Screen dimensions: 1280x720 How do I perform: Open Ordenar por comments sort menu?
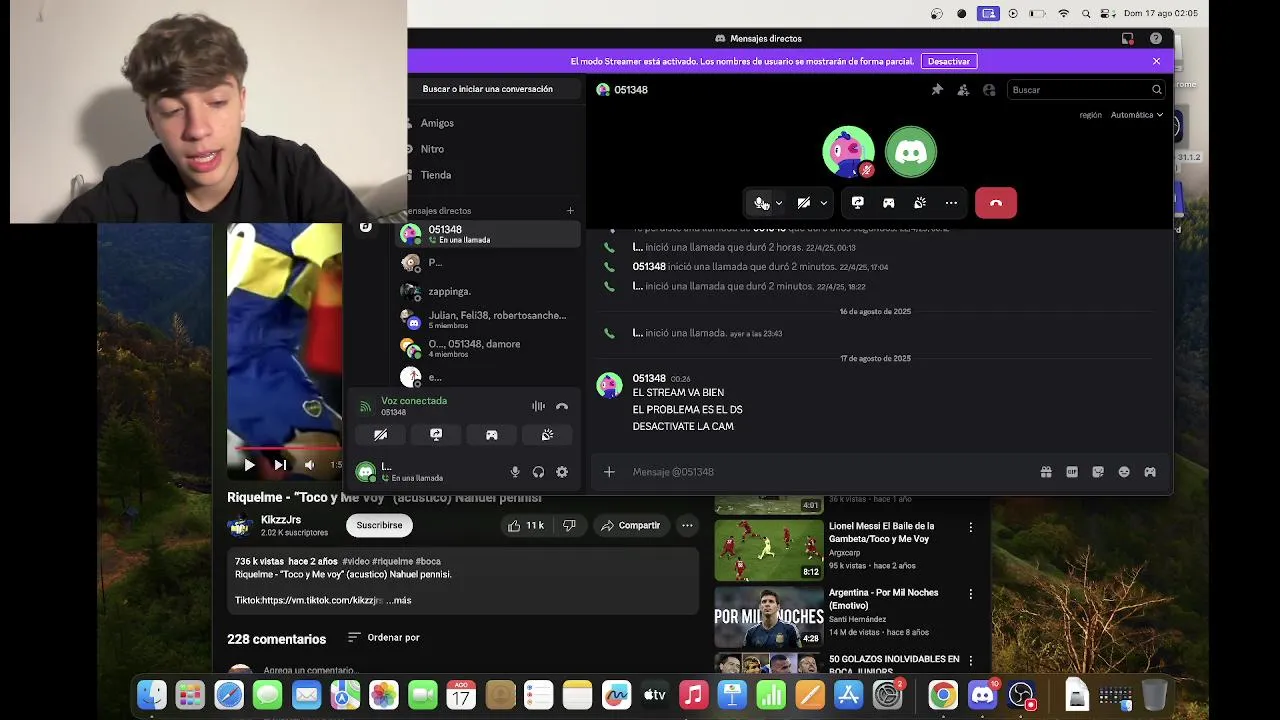[383, 638]
